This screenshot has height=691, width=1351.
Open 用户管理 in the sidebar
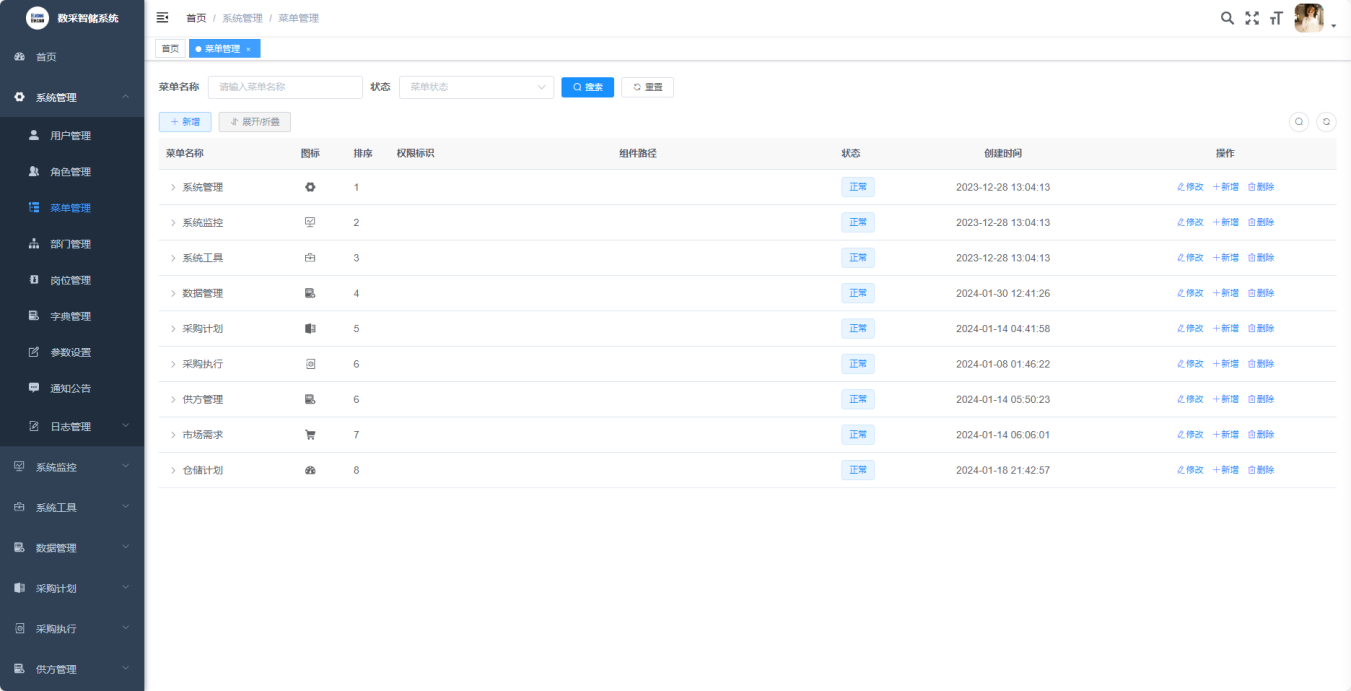click(x=72, y=135)
